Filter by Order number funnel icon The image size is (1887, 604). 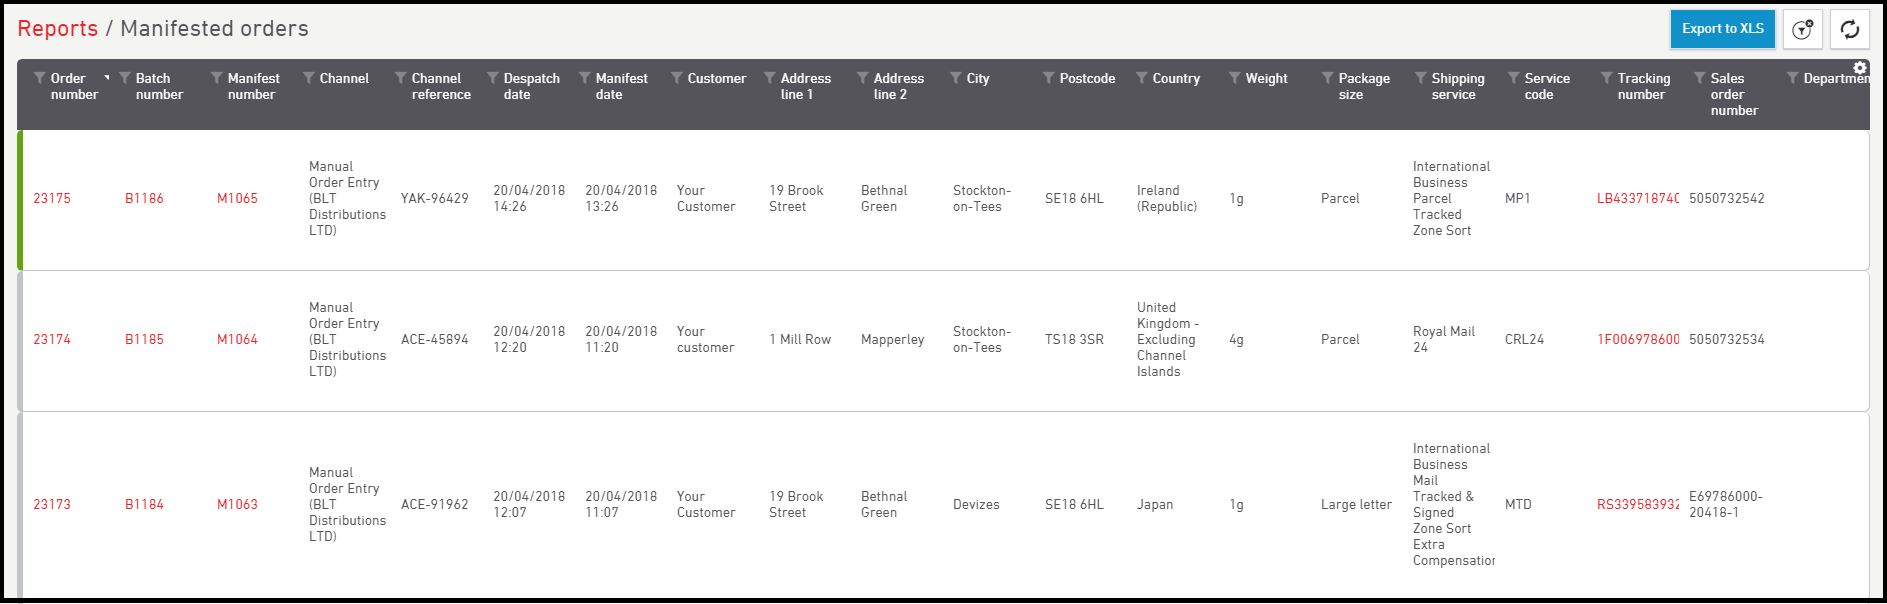coord(40,78)
